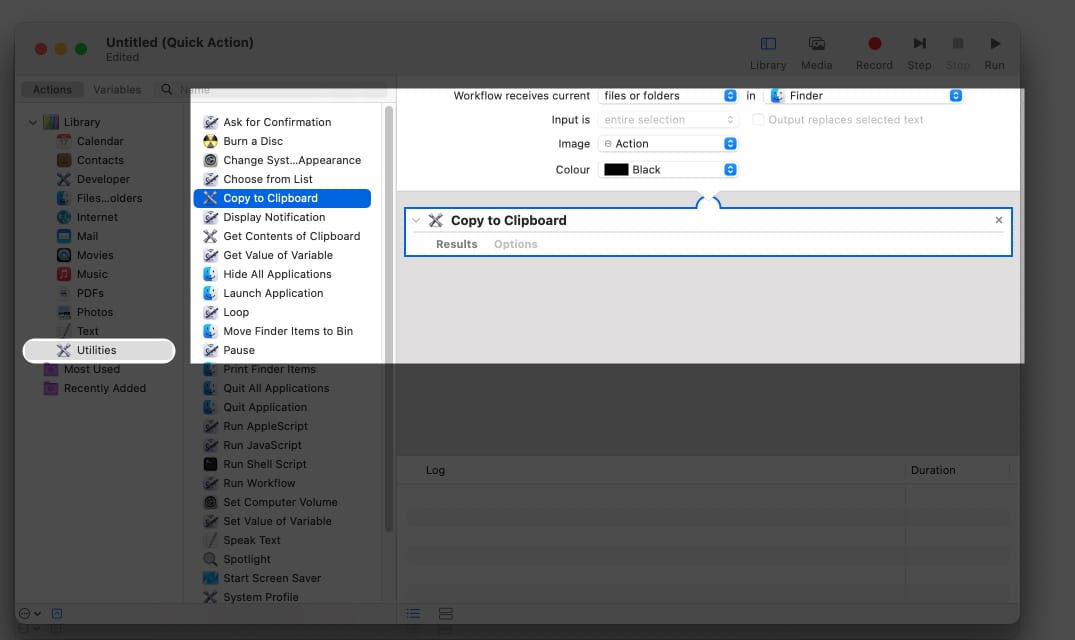
Task: Switch to the Variables tab
Action: [x=117, y=90]
